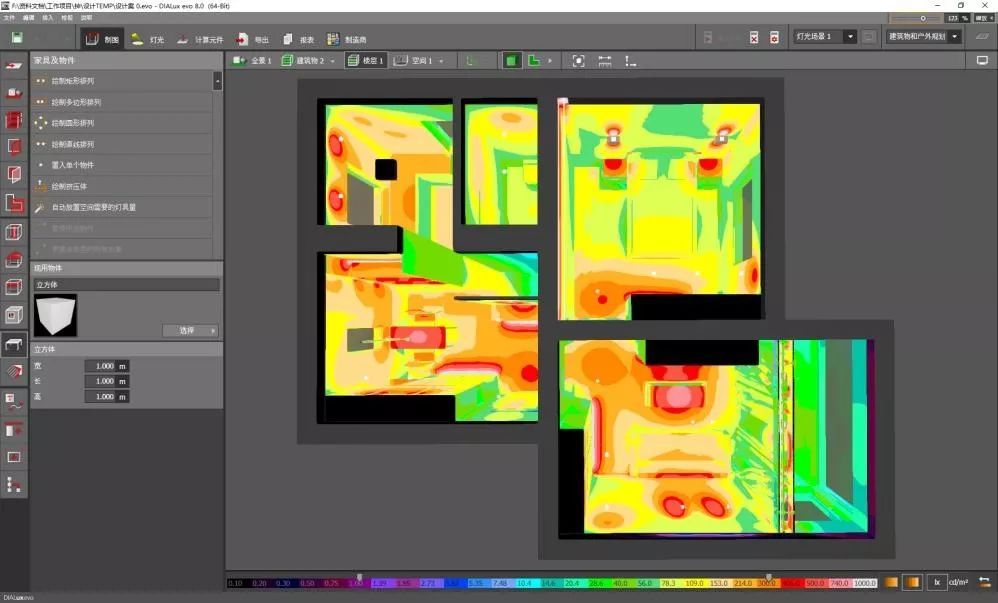Screen dimensions: 998x603
Task: Select the 绘制矩形排列 rectangular arrangement tool
Action: pos(75,81)
